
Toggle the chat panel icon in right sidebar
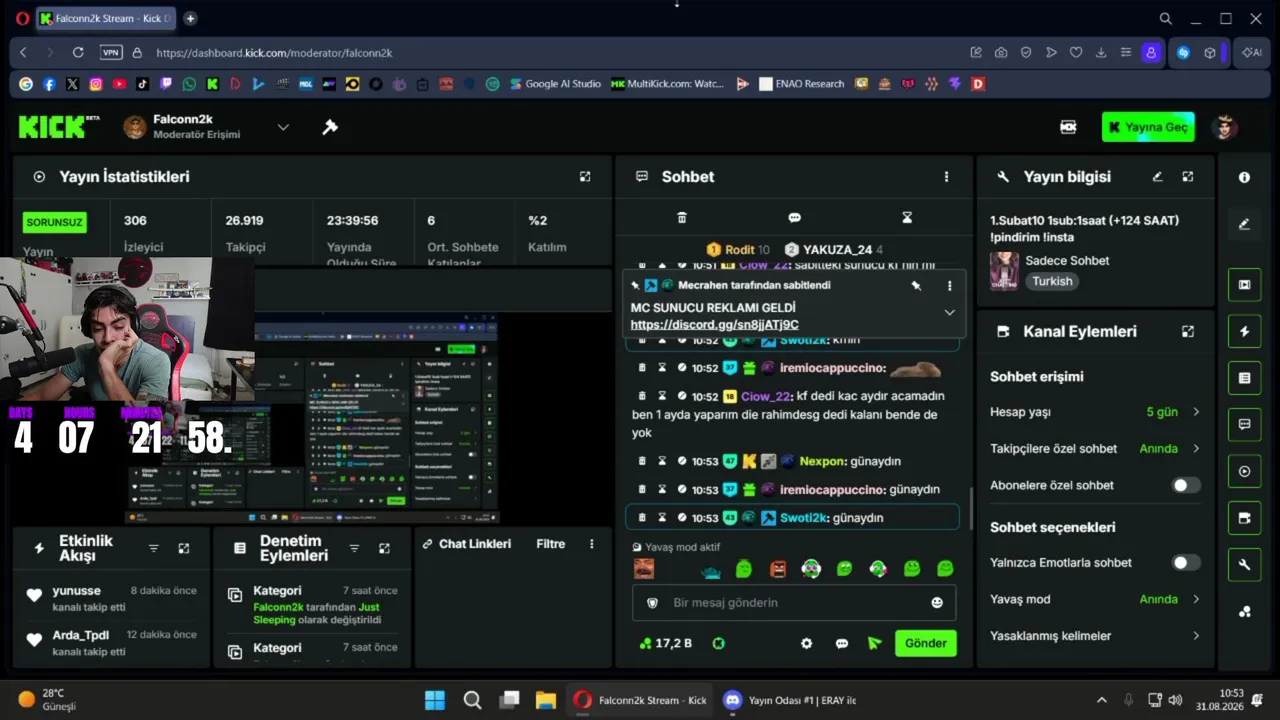(1244, 424)
